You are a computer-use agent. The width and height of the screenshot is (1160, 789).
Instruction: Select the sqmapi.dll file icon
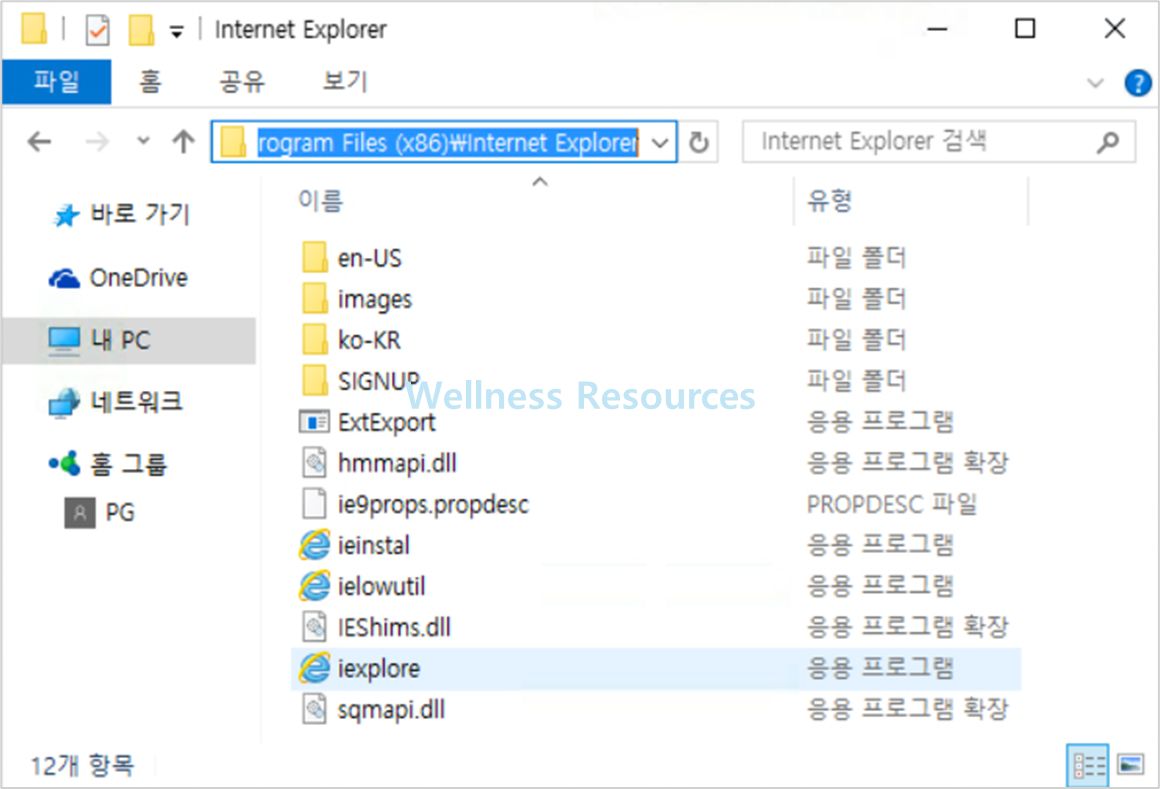[x=314, y=709]
